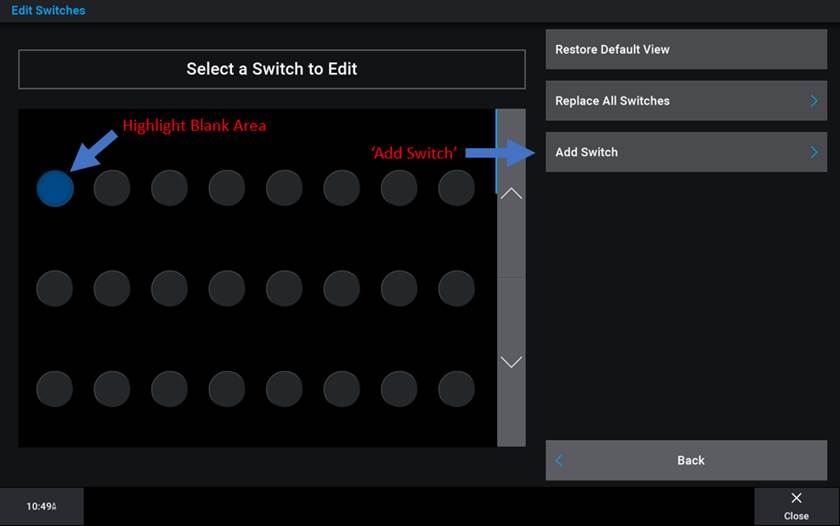This screenshot has width=840, height=526.
Task: Select last slot in middle row
Action: click(x=456, y=288)
